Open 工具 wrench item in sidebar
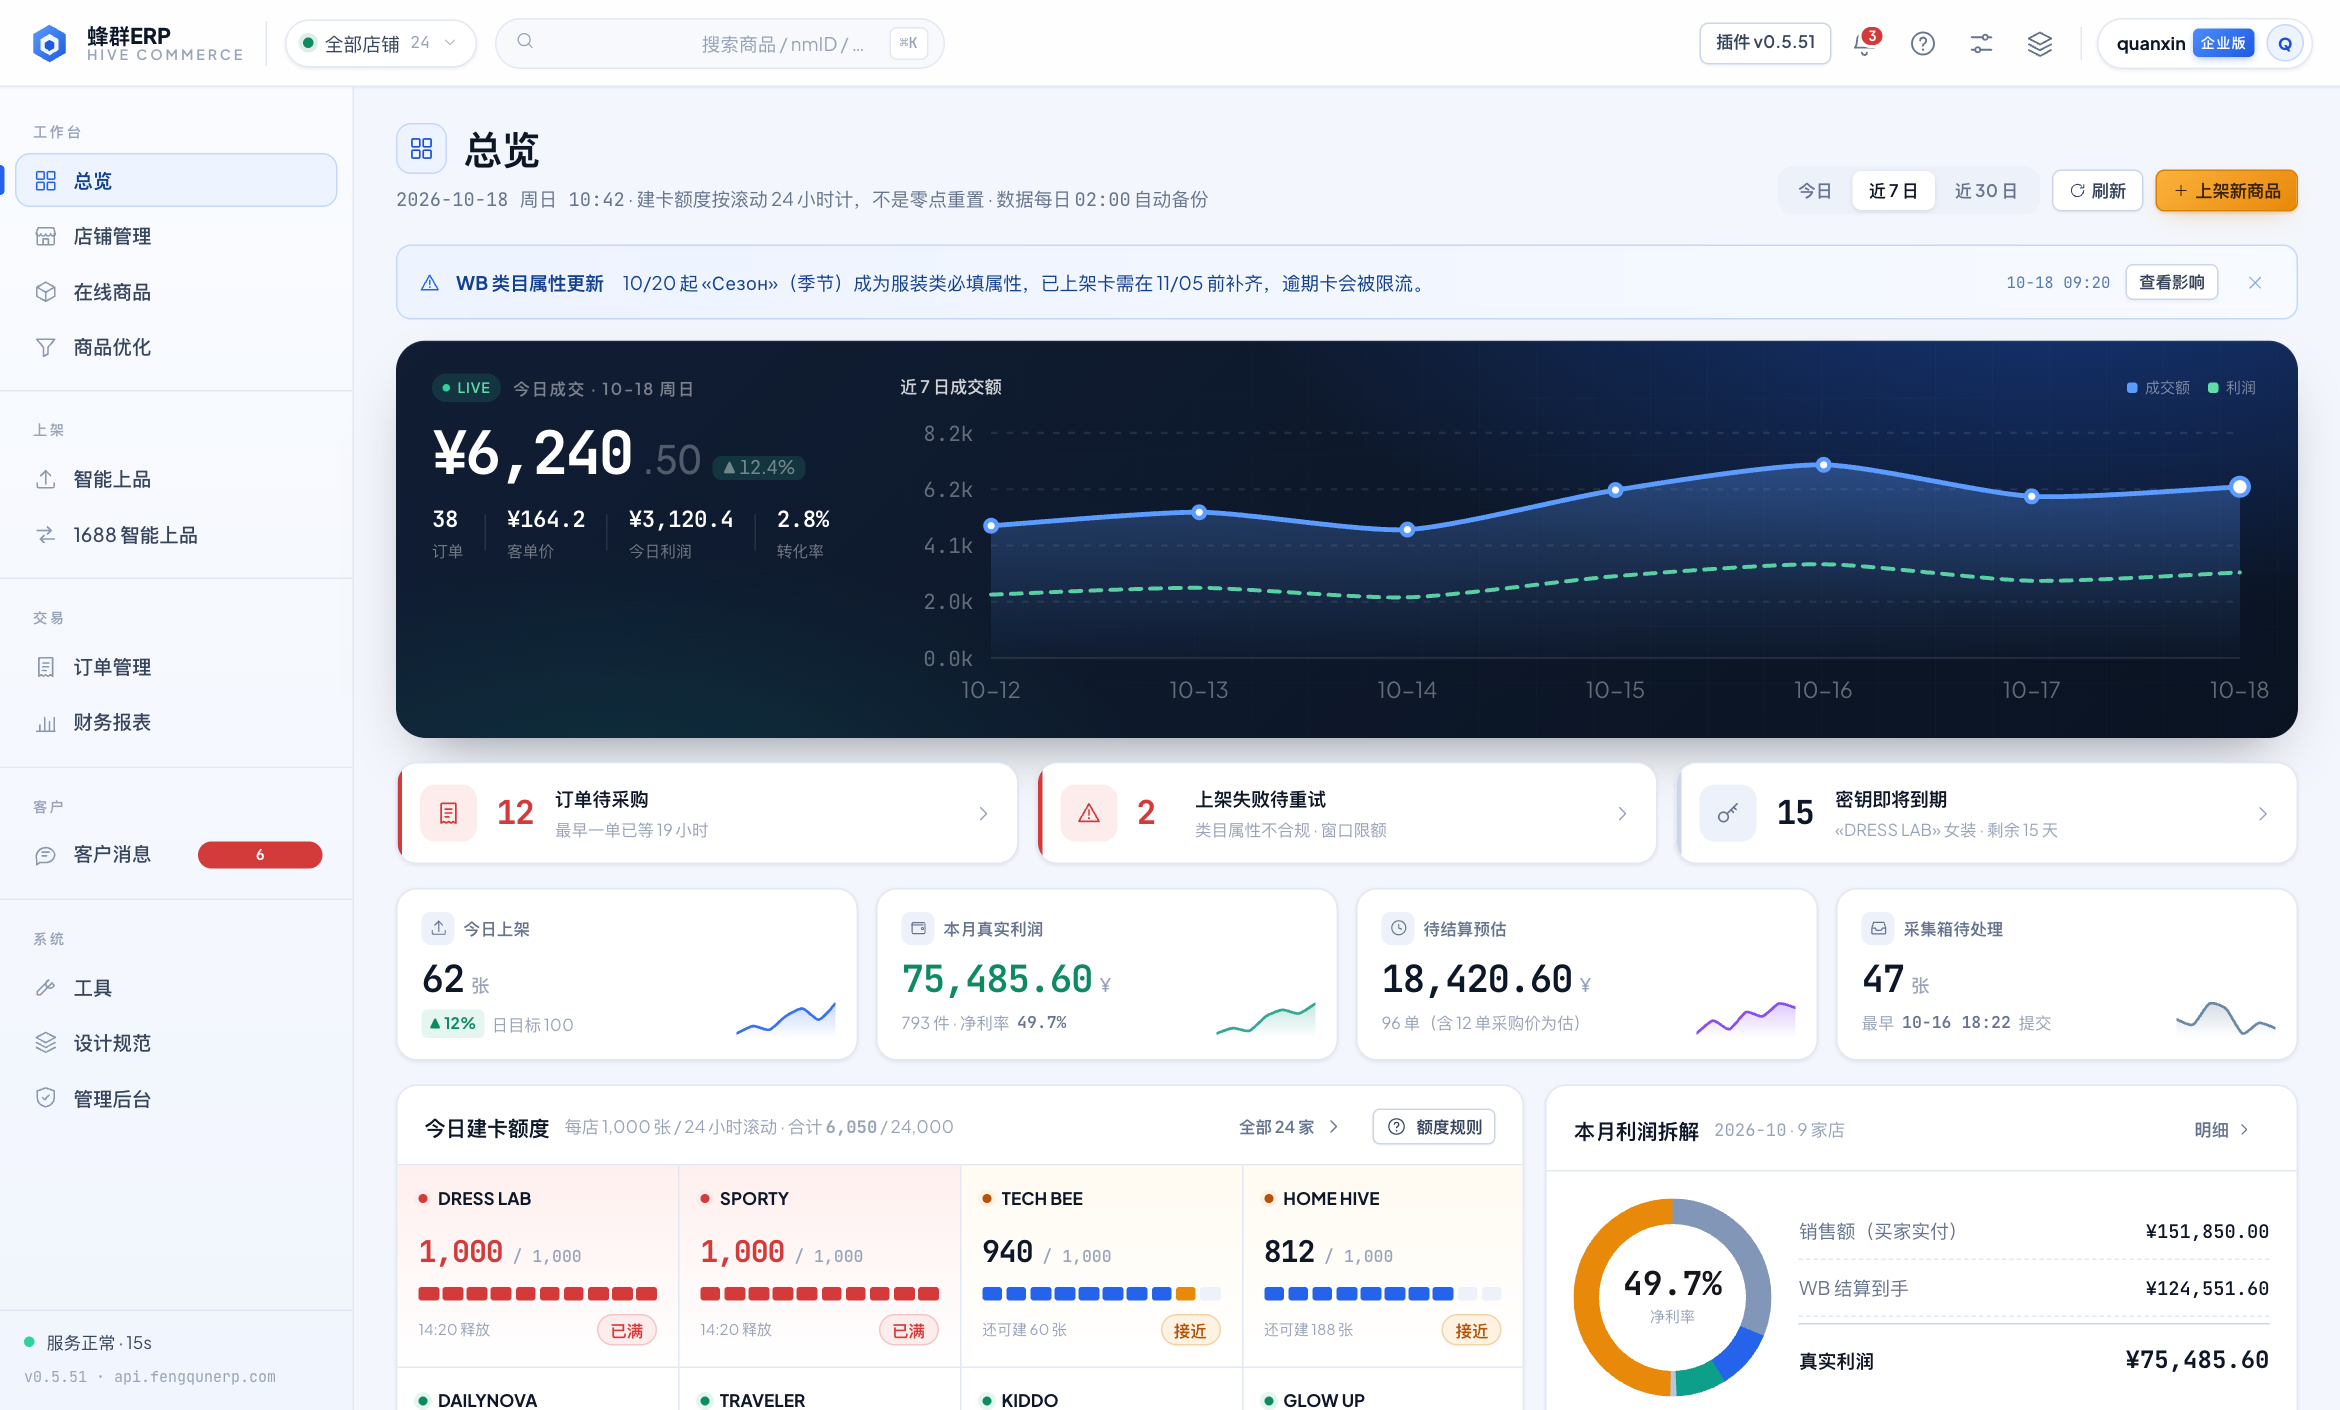 [x=176, y=988]
